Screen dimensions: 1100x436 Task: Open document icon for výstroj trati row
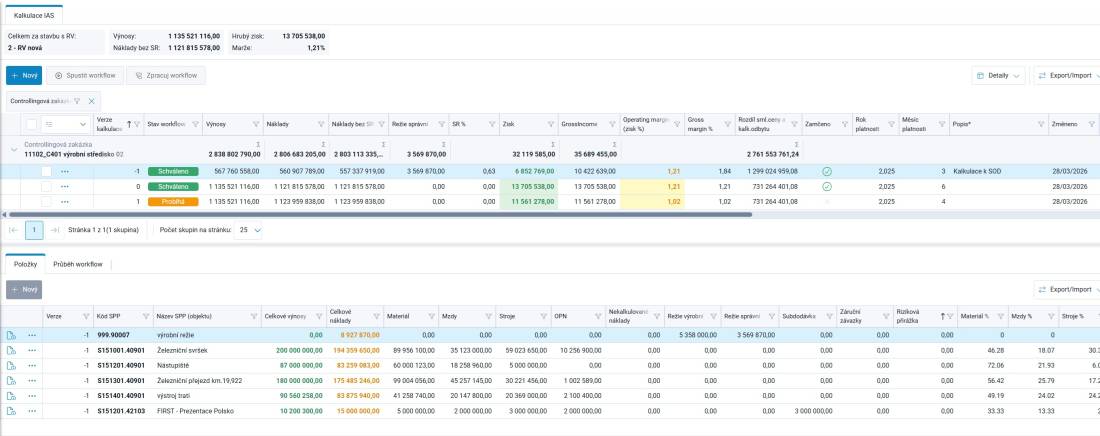pyautogui.click(x=11, y=395)
